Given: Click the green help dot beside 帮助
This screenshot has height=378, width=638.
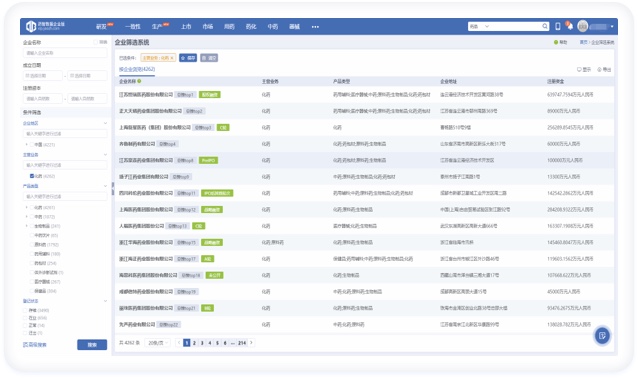Looking at the screenshot, I should (x=556, y=42).
